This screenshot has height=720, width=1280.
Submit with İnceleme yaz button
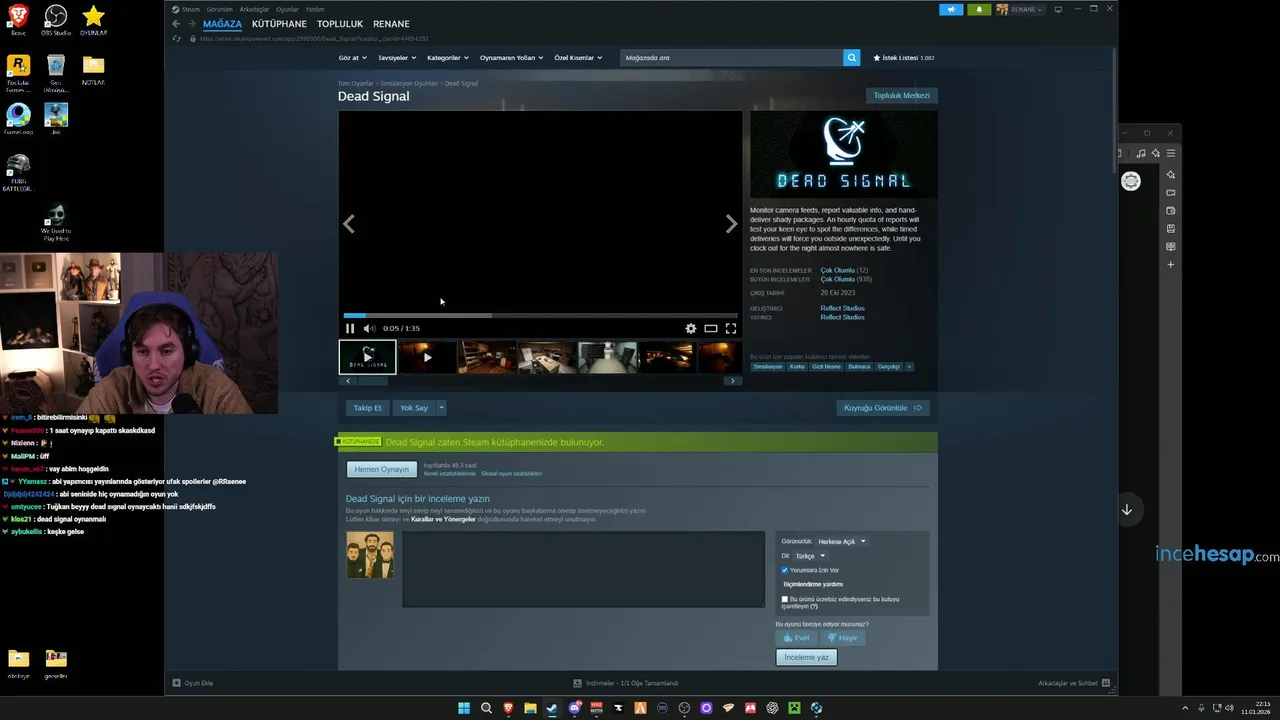point(806,657)
